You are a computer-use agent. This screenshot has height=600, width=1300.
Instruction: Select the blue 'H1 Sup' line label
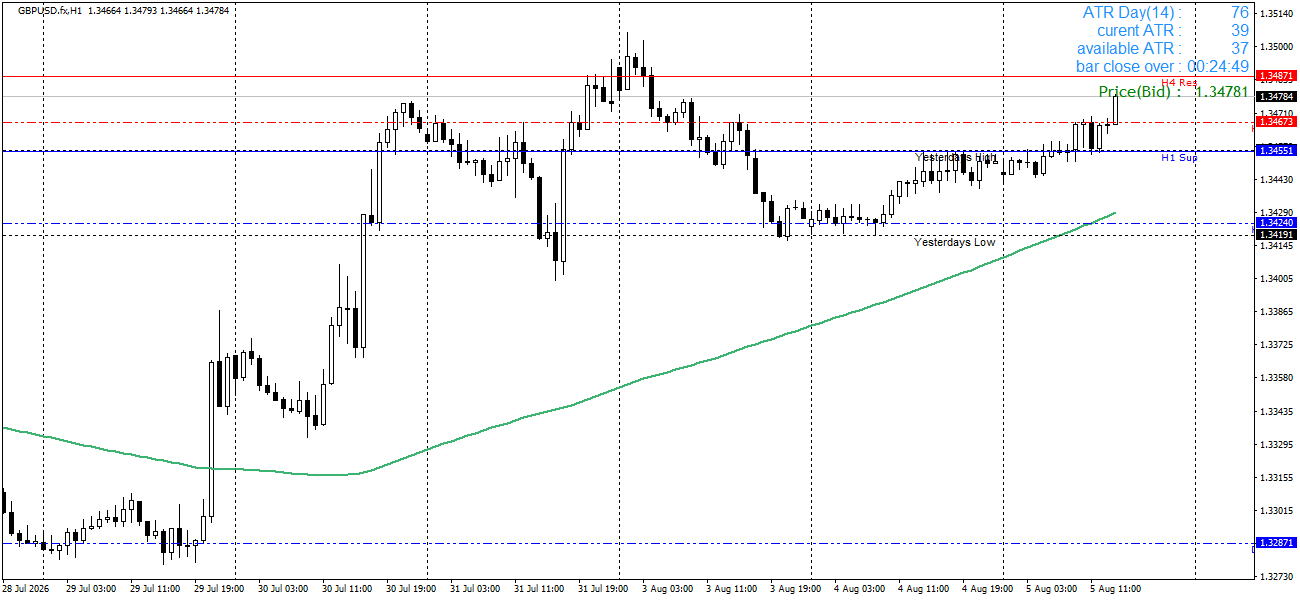coord(1179,158)
